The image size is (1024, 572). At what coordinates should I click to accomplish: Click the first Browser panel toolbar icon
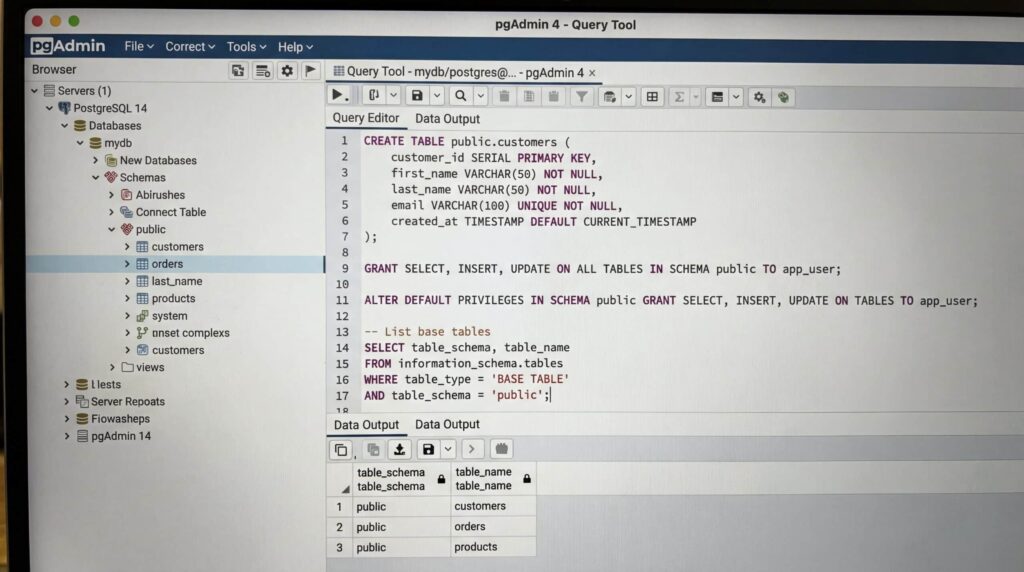point(238,71)
